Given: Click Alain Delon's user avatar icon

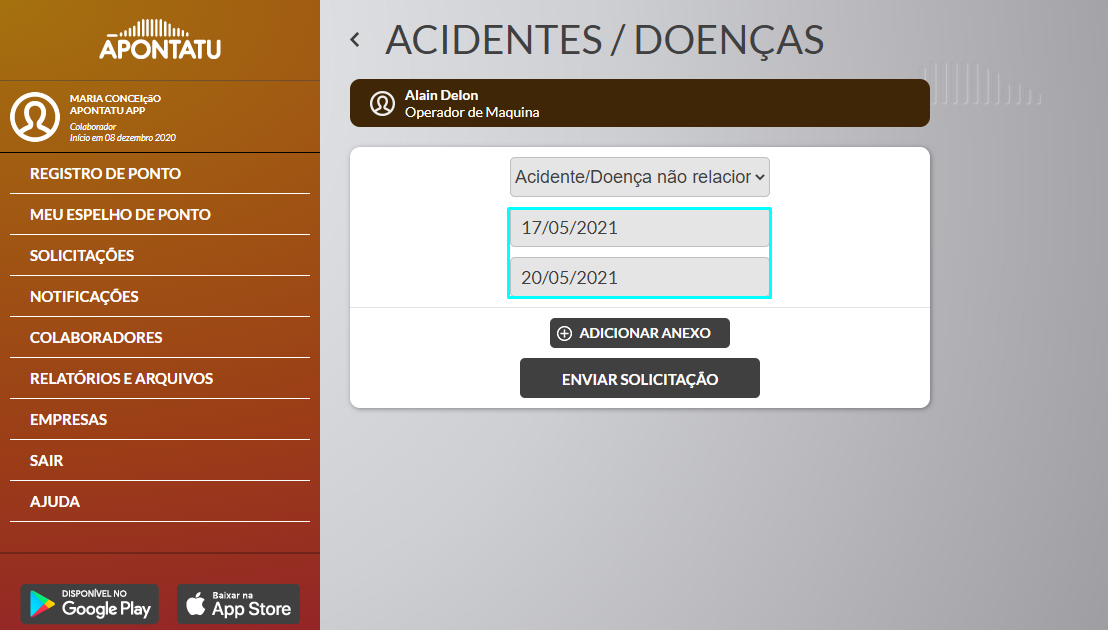Looking at the screenshot, I should (x=382, y=103).
